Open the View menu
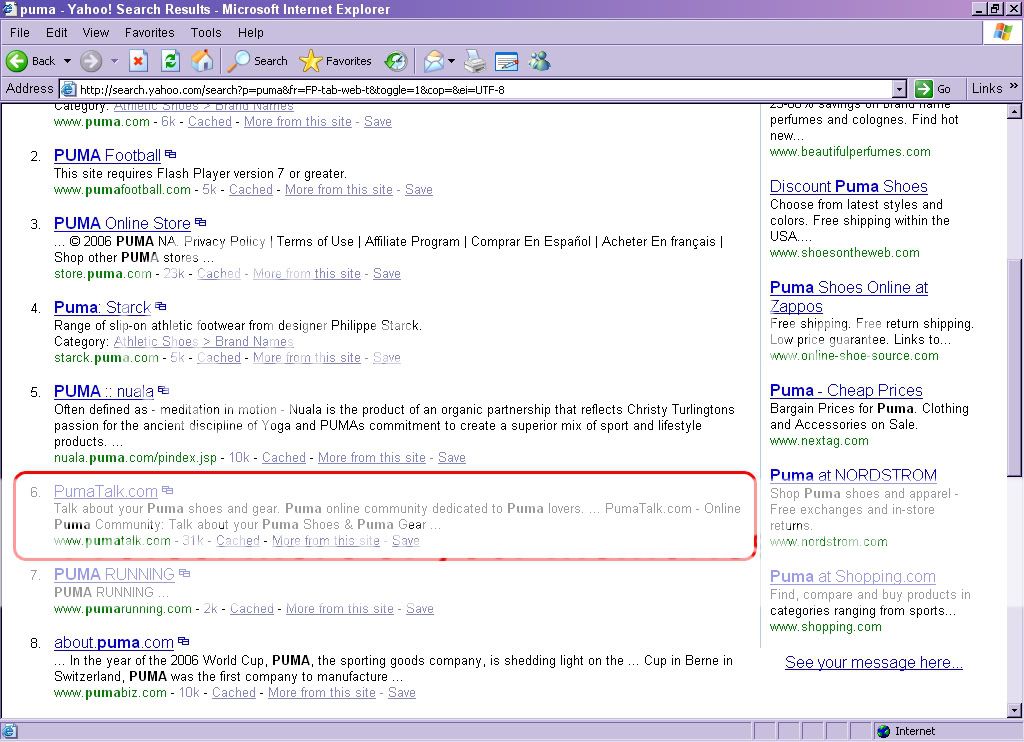 95,33
